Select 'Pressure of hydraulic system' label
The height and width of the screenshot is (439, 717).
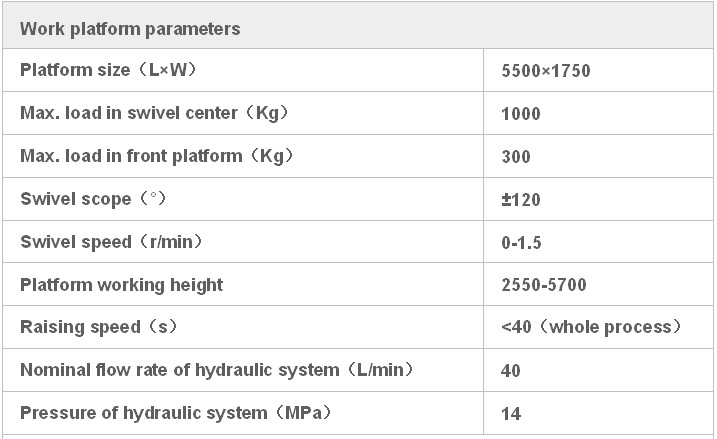coord(175,413)
